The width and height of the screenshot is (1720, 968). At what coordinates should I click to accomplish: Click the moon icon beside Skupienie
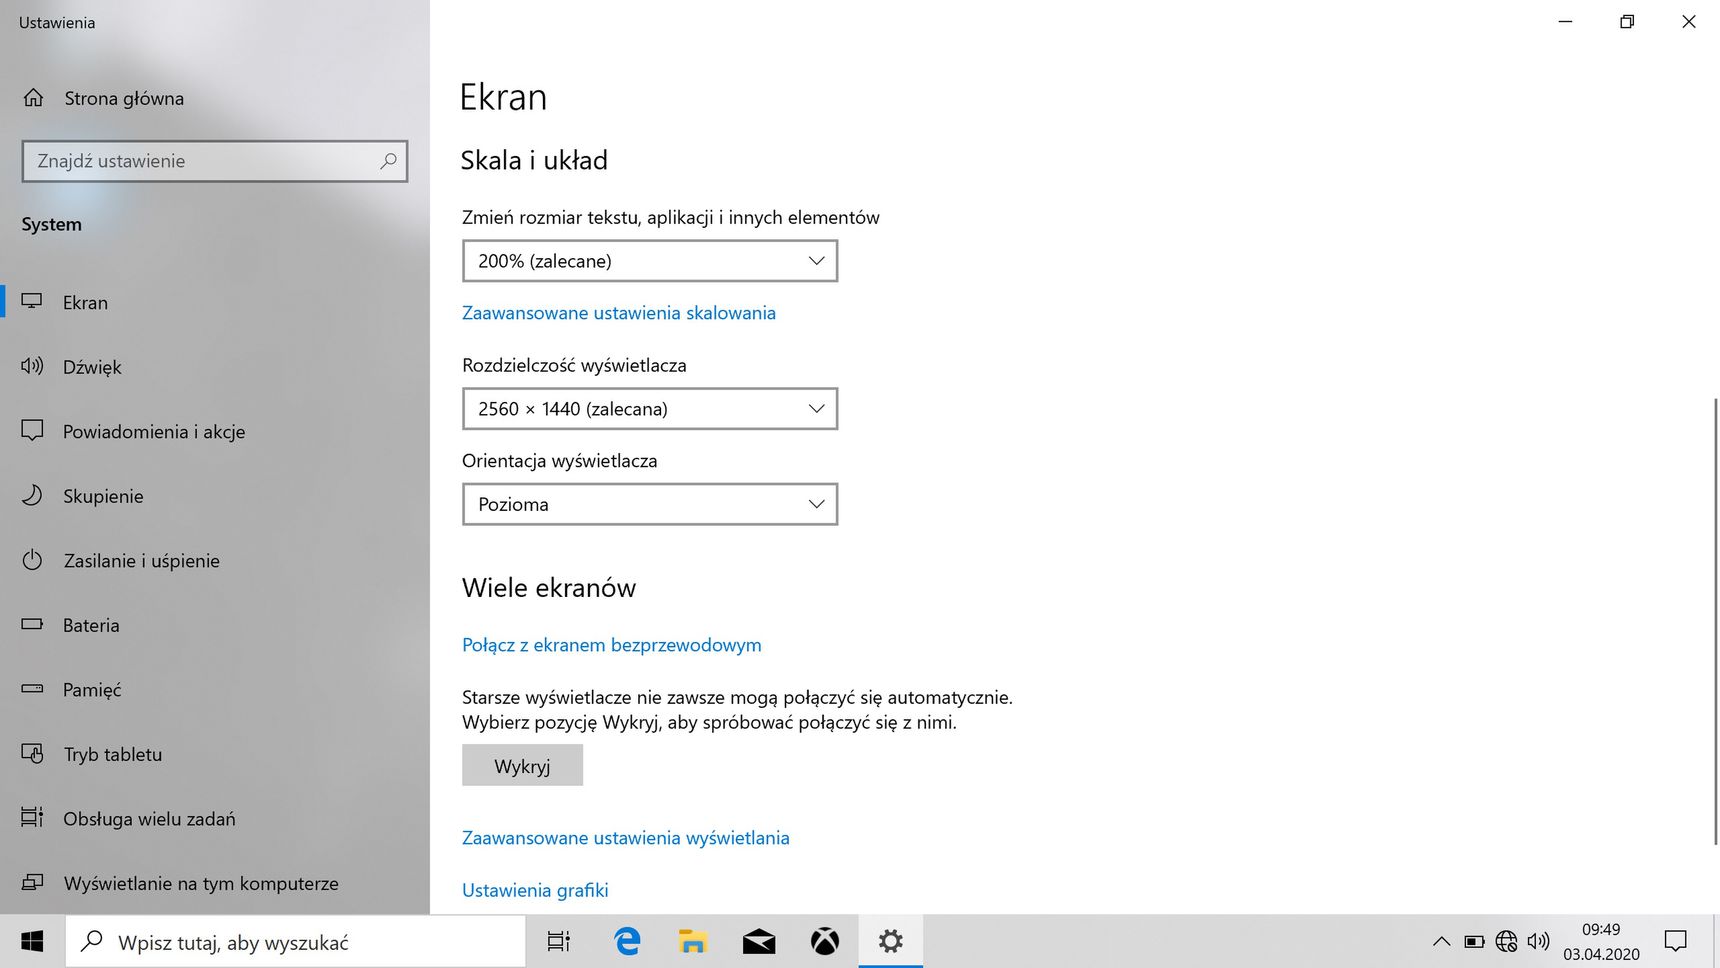[32, 495]
